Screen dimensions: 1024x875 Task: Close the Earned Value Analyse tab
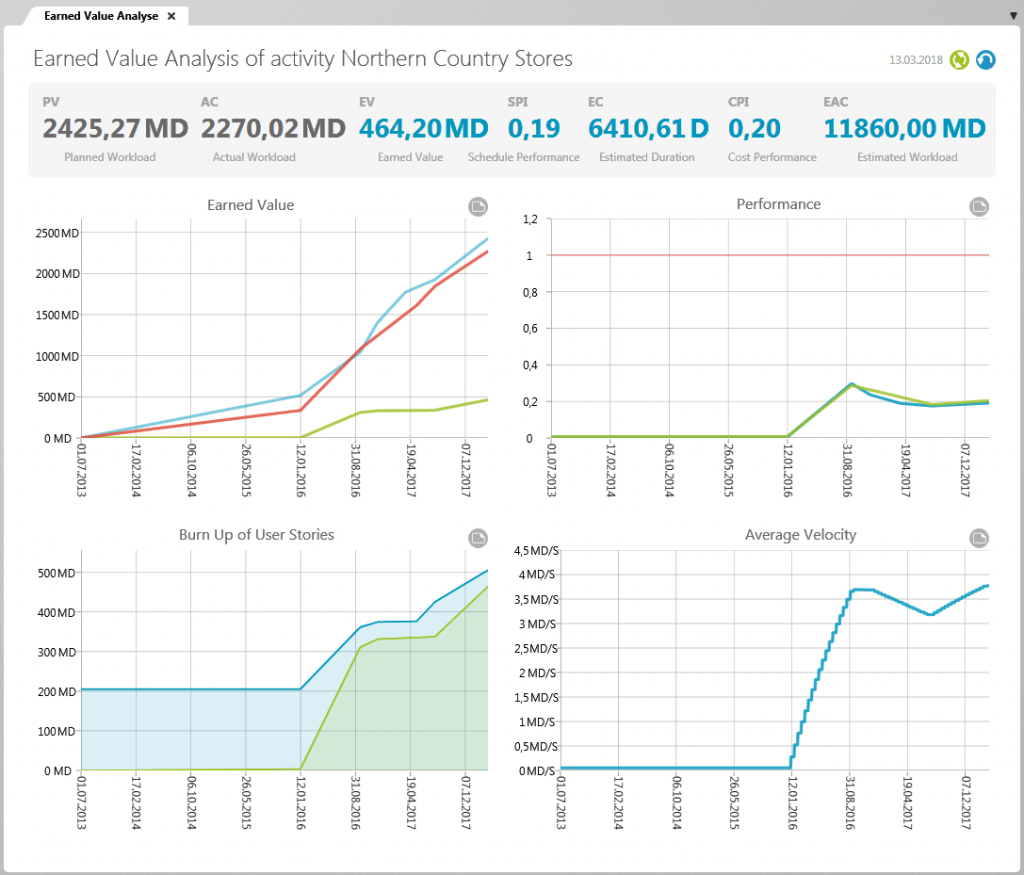point(170,15)
